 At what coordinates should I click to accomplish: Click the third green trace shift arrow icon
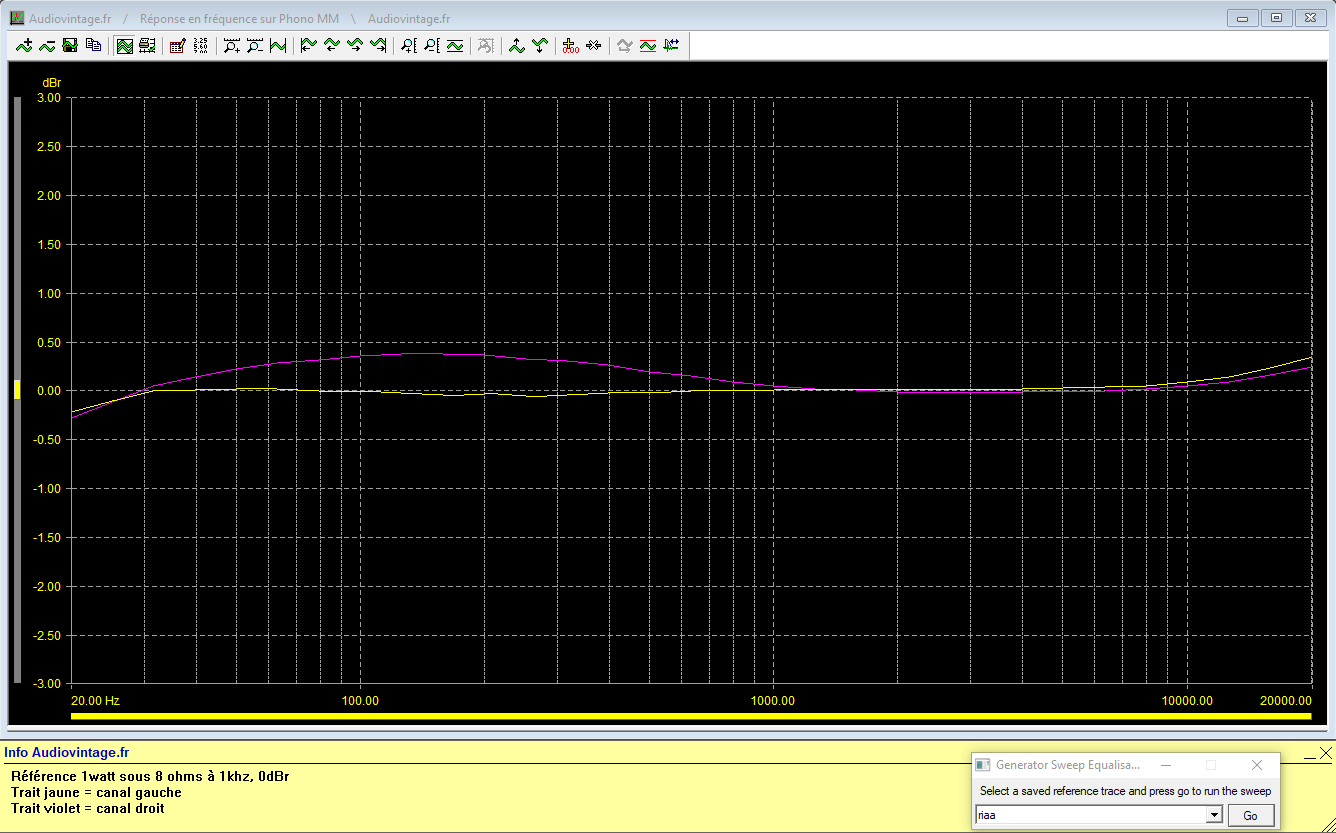355,45
